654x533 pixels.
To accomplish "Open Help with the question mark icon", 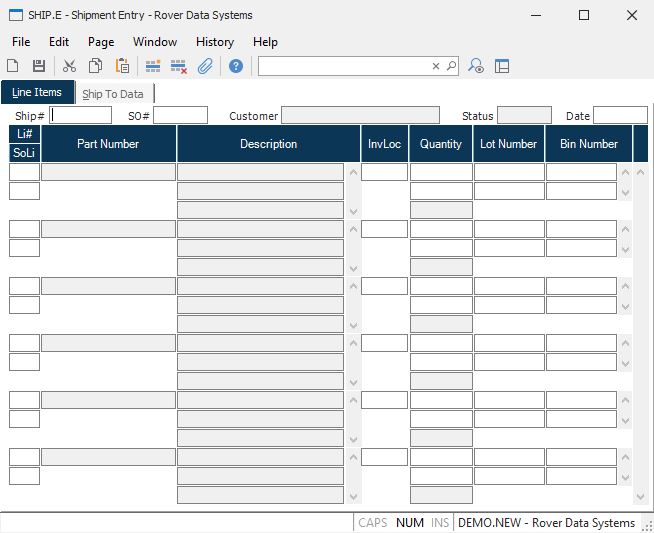I will (x=236, y=66).
